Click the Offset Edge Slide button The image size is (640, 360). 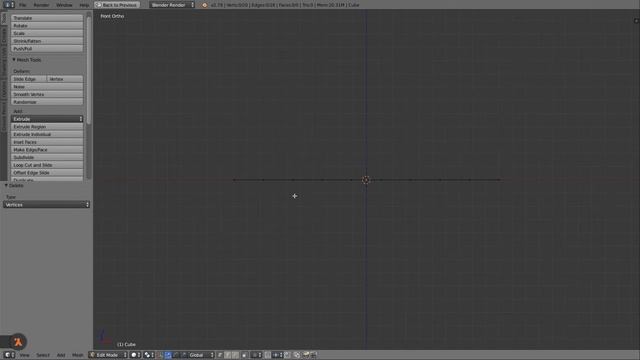point(47,173)
